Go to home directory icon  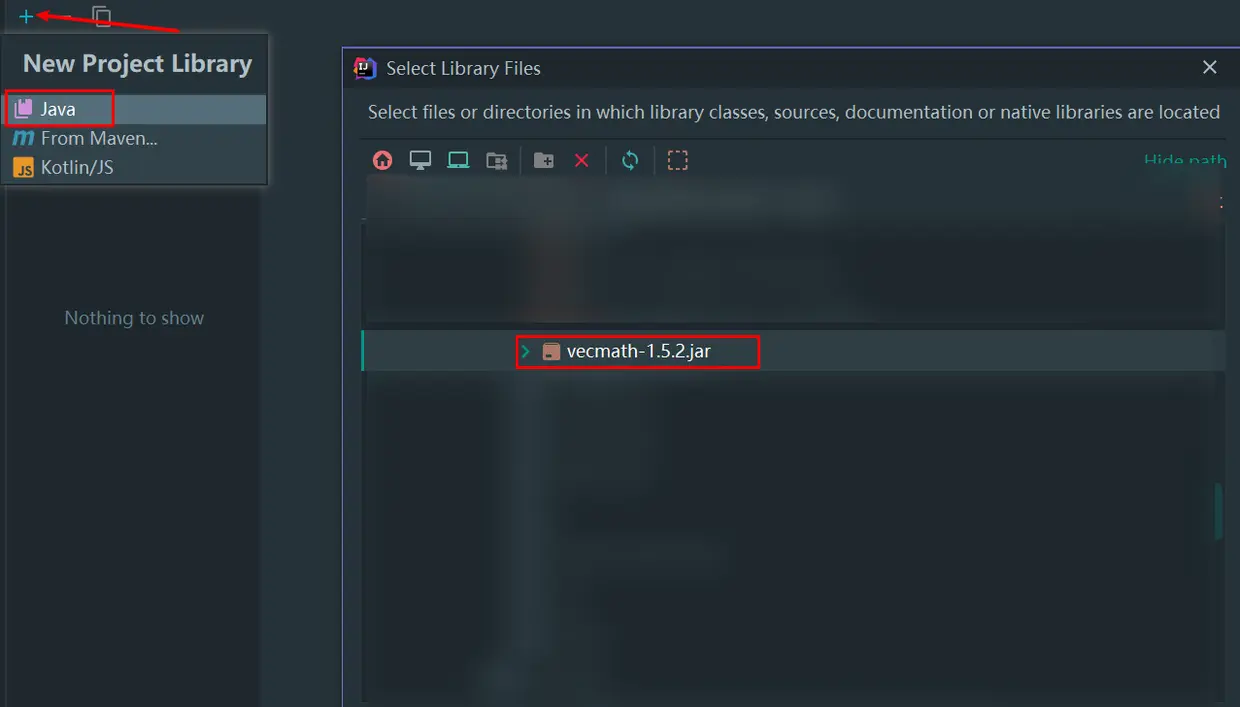[382, 160]
